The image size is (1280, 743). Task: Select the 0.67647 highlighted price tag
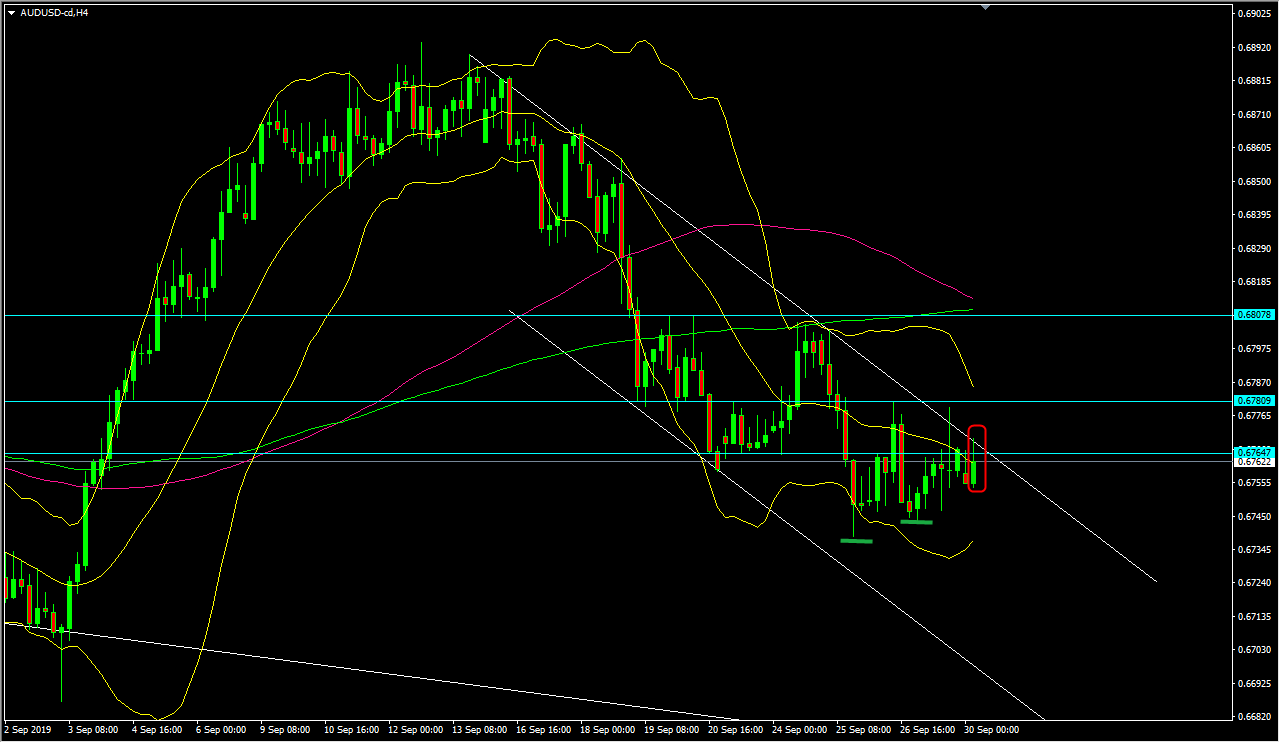coord(1256,453)
